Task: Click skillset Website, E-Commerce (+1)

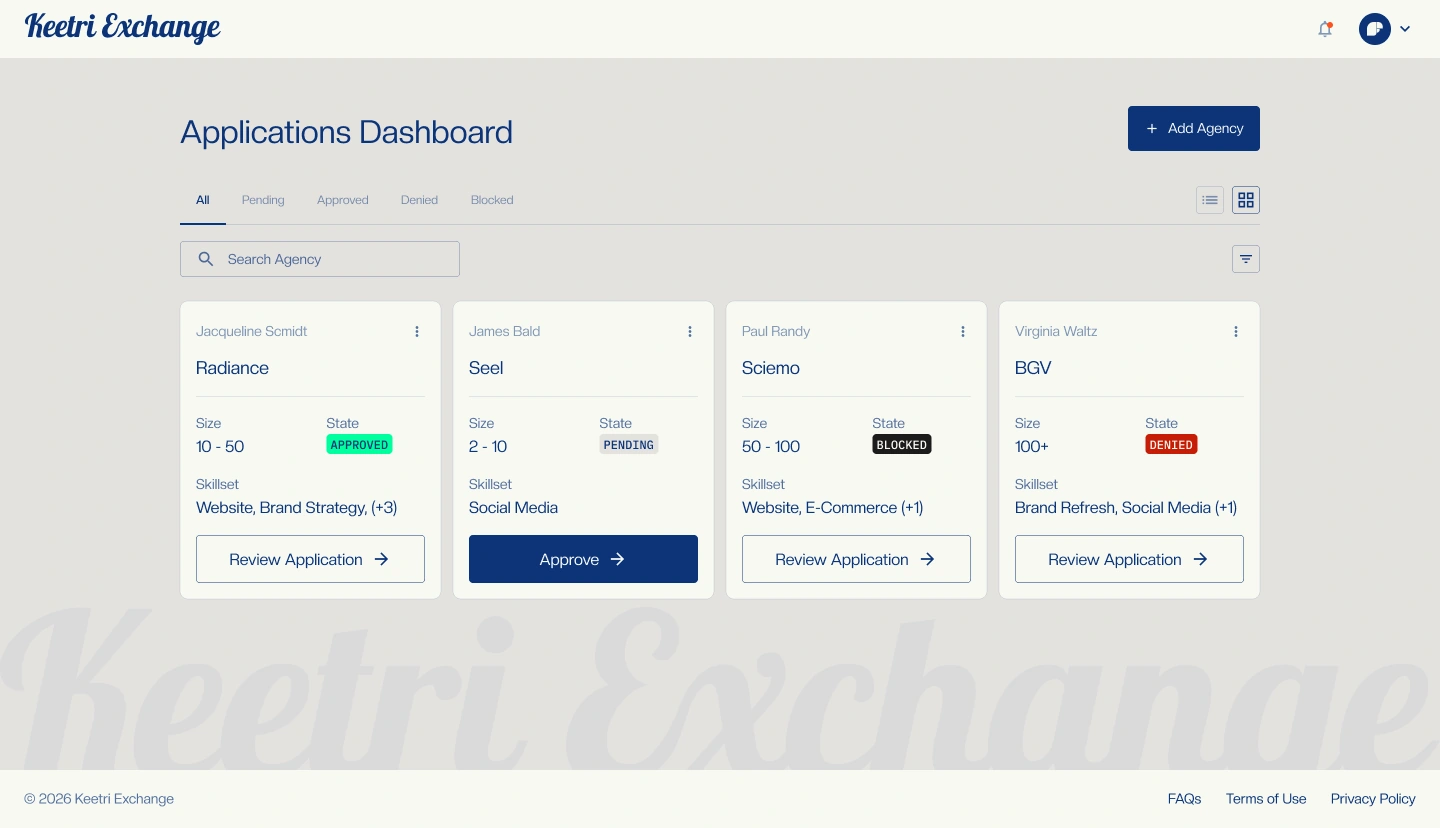Action: 832,508
